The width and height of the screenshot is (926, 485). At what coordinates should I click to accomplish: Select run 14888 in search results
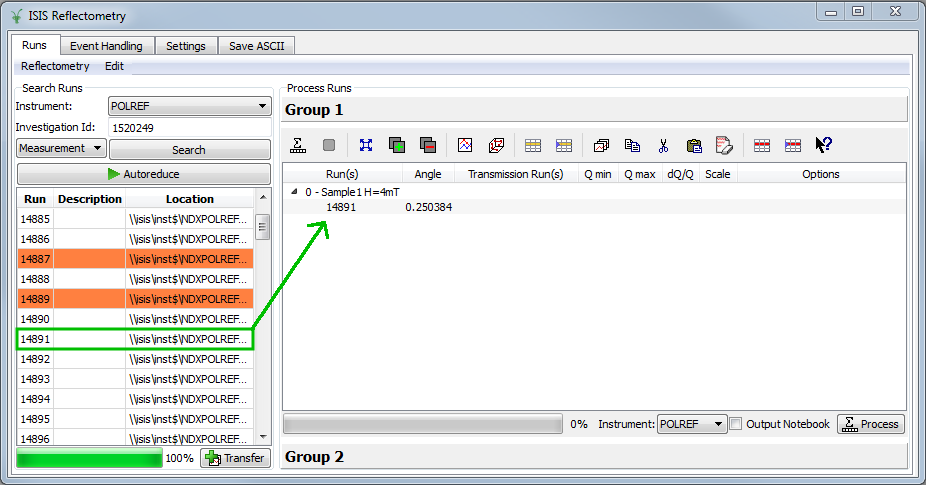click(x=135, y=279)
